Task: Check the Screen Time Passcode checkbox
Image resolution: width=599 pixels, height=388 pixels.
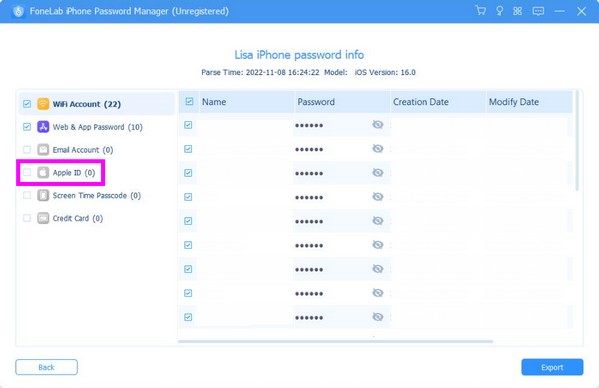Action: (27, 196)
